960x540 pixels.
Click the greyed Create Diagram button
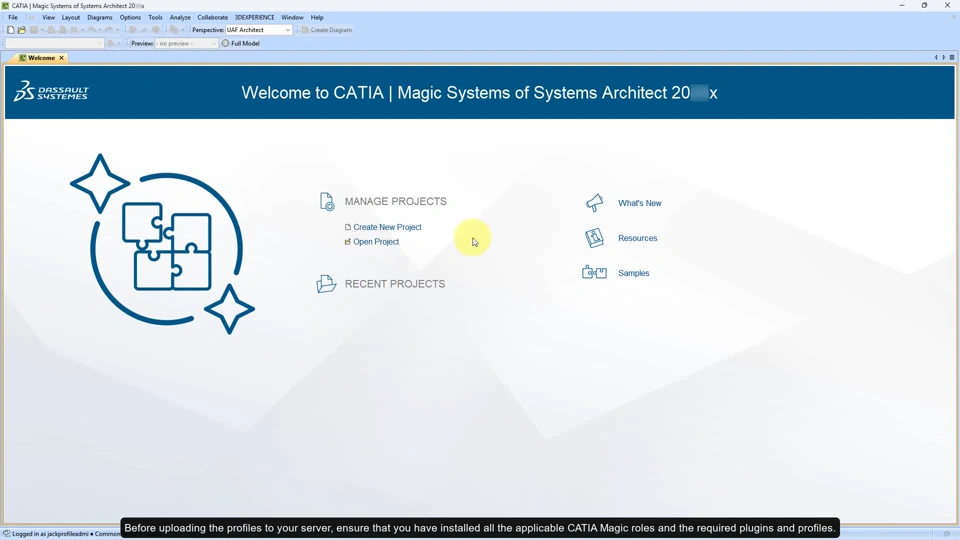(326, 29)
